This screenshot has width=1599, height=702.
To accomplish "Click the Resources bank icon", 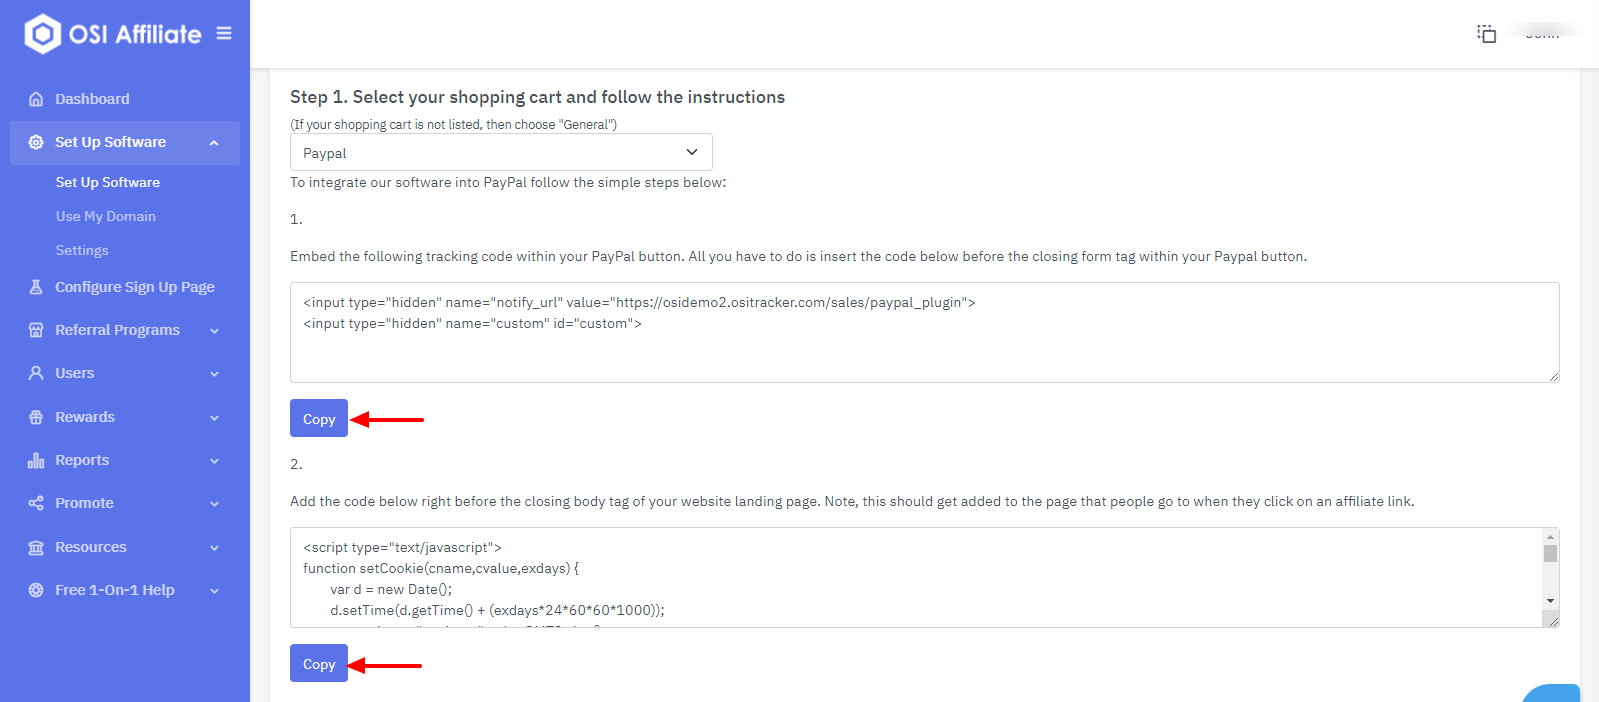I will tap(36, 547).
